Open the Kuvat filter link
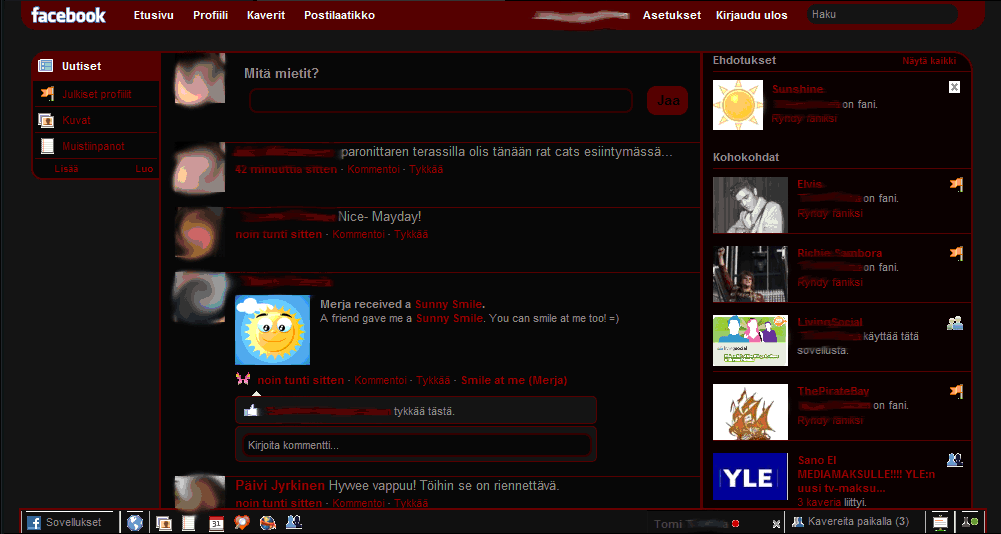The height and width of the screenshot is (534, 1001). pos(77,121)
